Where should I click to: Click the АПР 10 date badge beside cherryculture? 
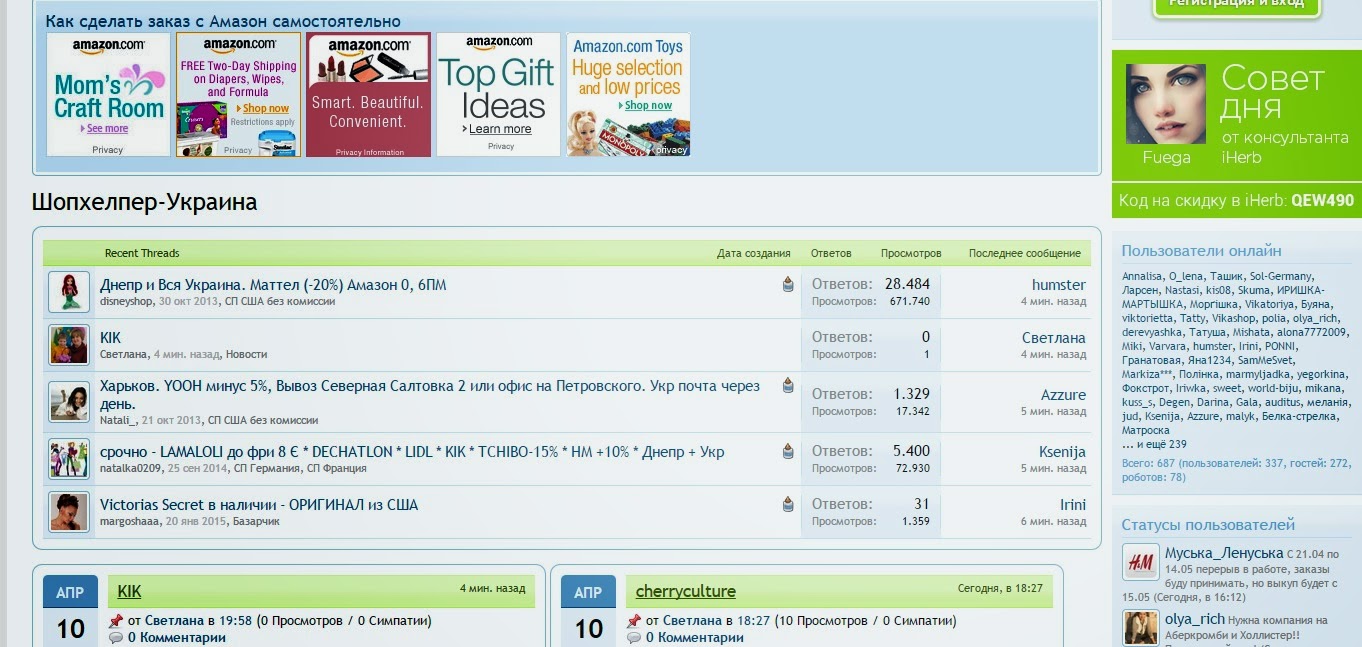588,611
